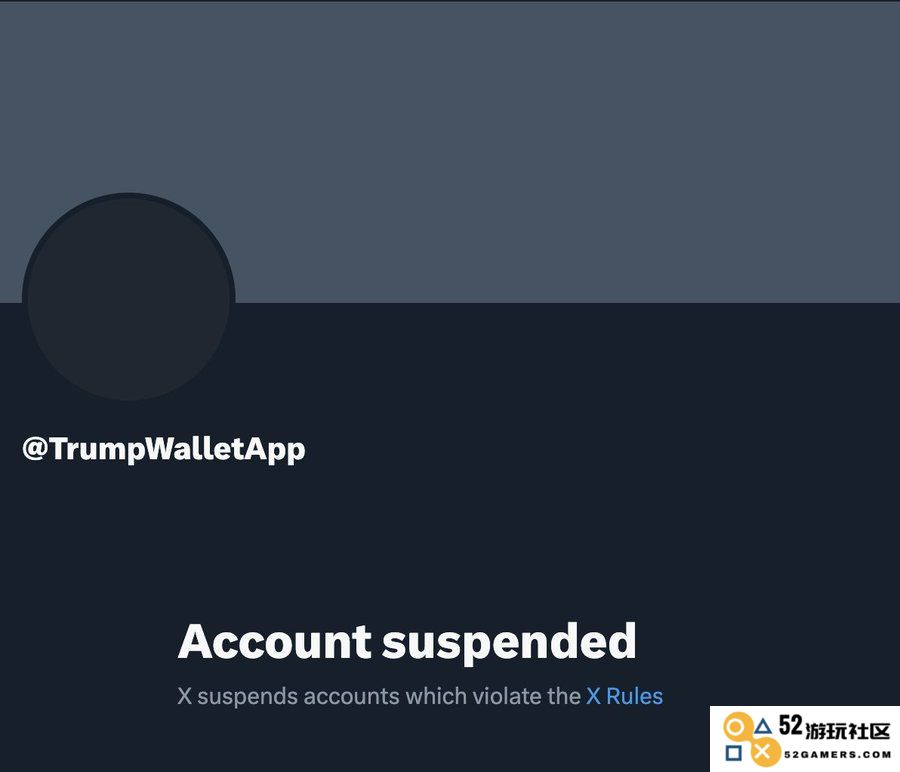Click the 52GAMERS.COM watermark text

pos(837,754)
